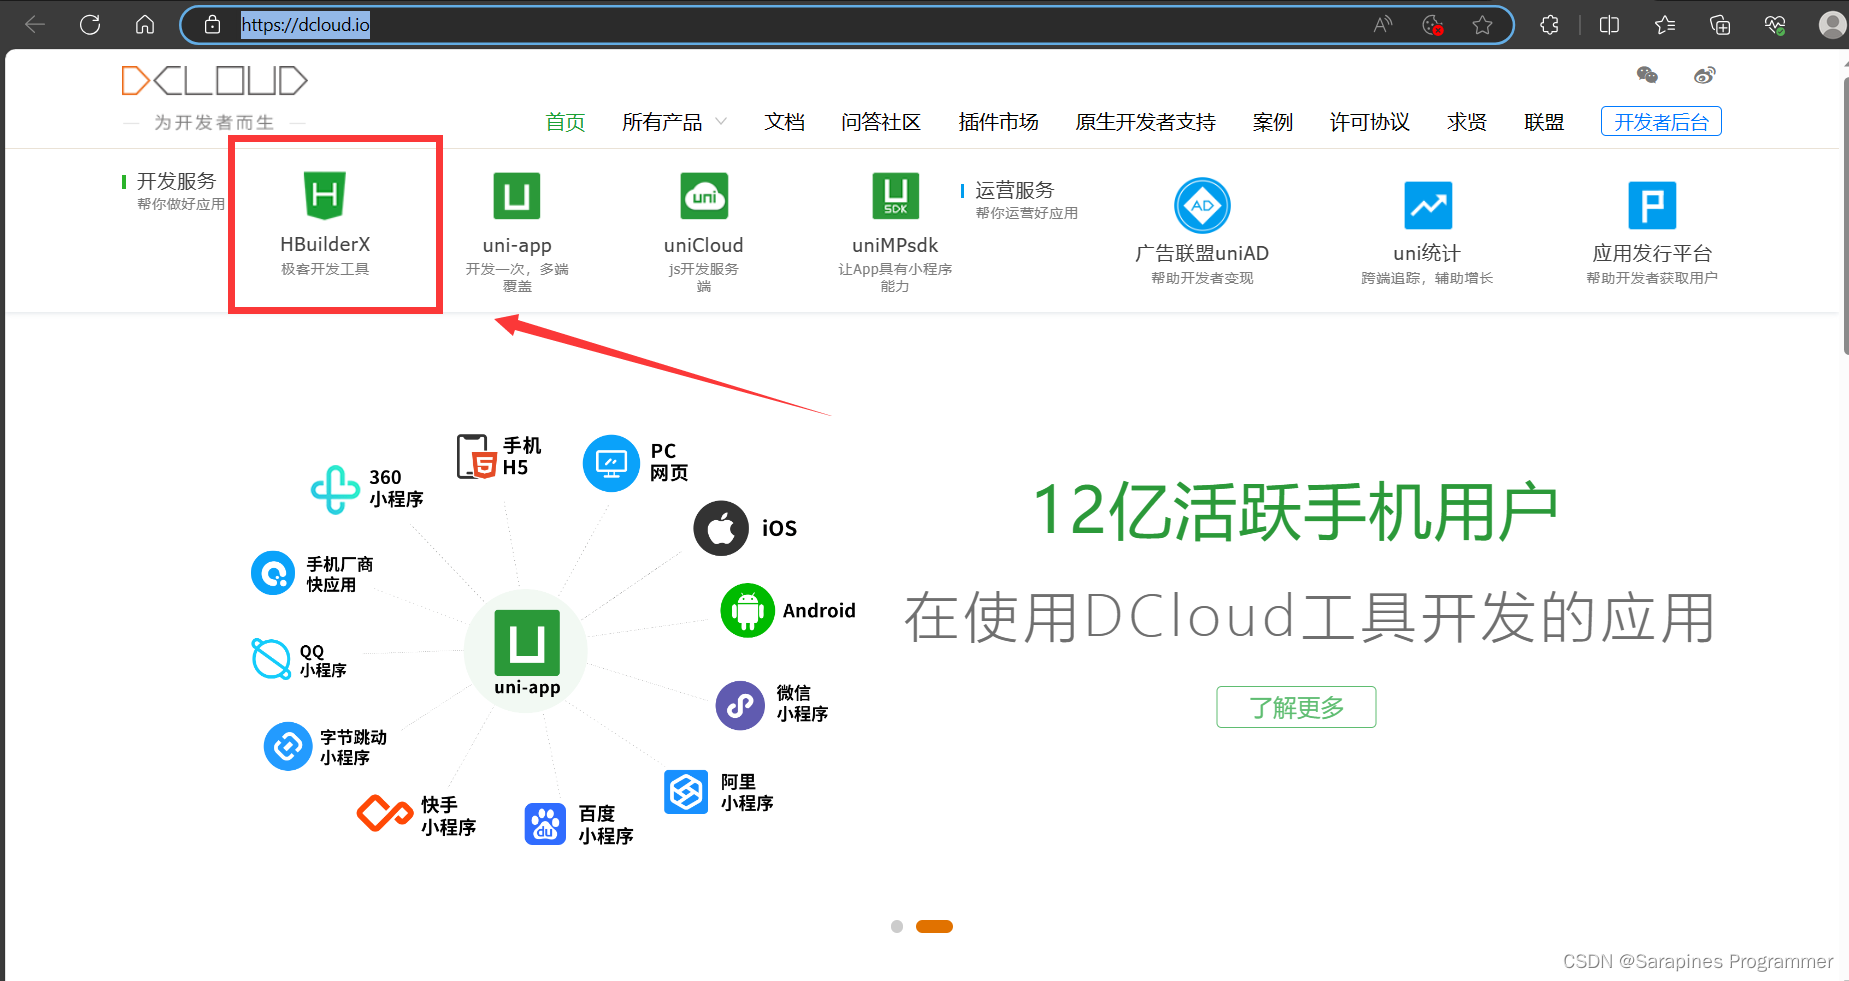Click the DCloud logo

pyautogui.click(x=214, y=81)
